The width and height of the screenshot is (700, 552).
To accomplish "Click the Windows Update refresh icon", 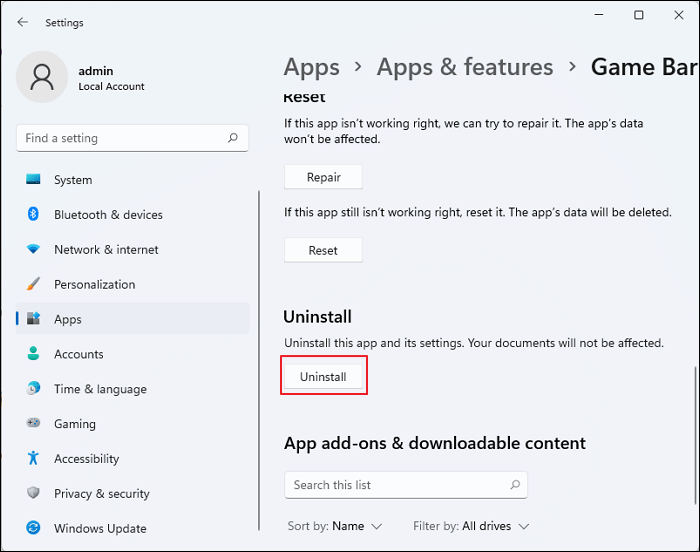I will click(33, 528).
